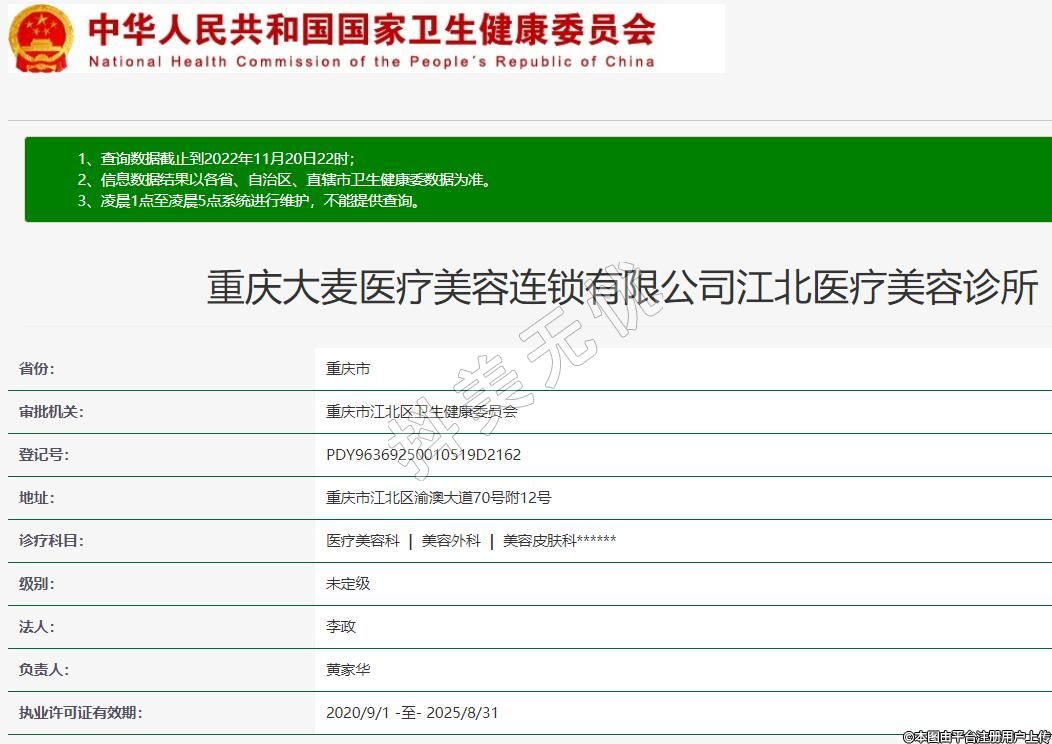
Task: Click the grade value 未定级
Action: 348,584
